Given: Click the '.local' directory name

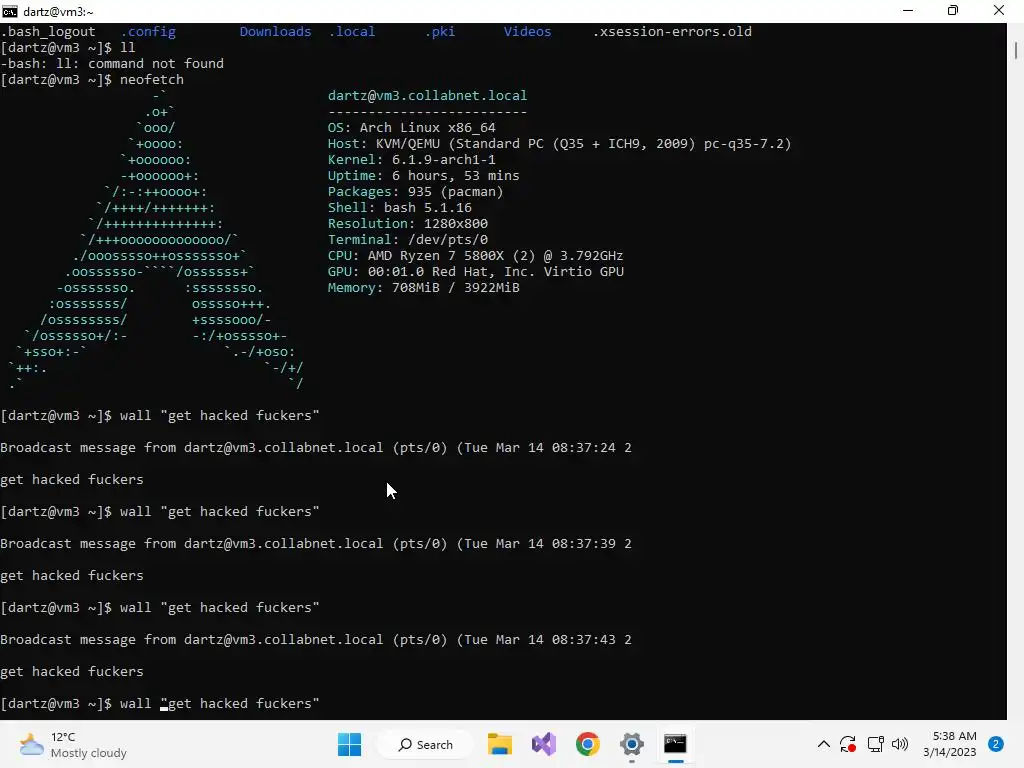Looking at the screenshot, I should tap(352, 31).
